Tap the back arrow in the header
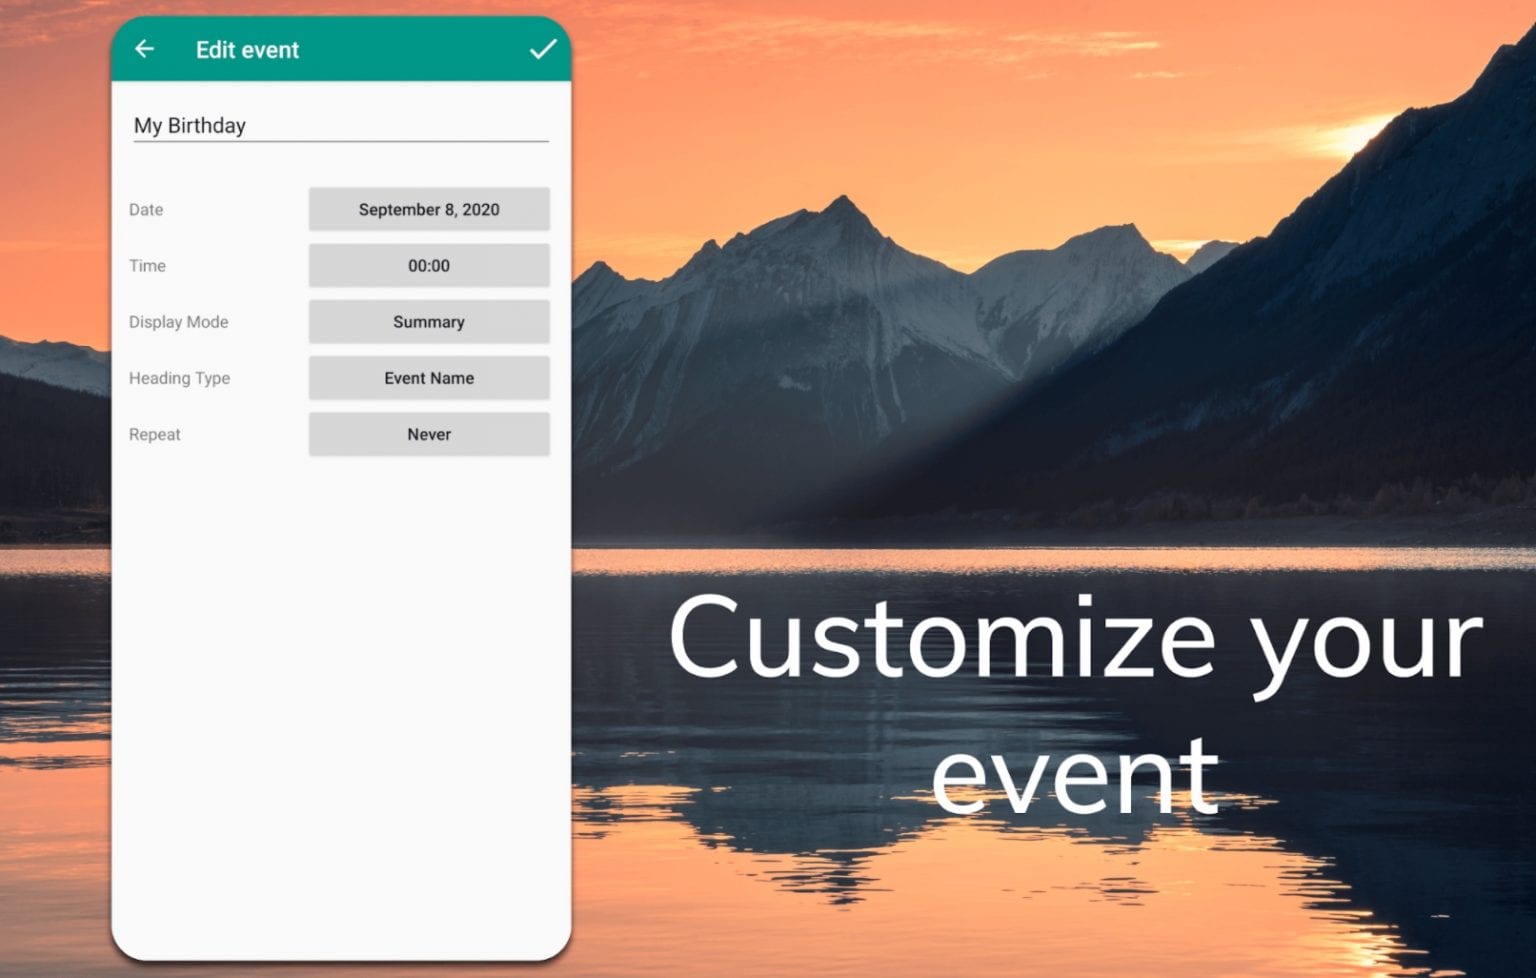This screenshot has height=978, width=1536. pyautogui.click(x=145, y=49)
